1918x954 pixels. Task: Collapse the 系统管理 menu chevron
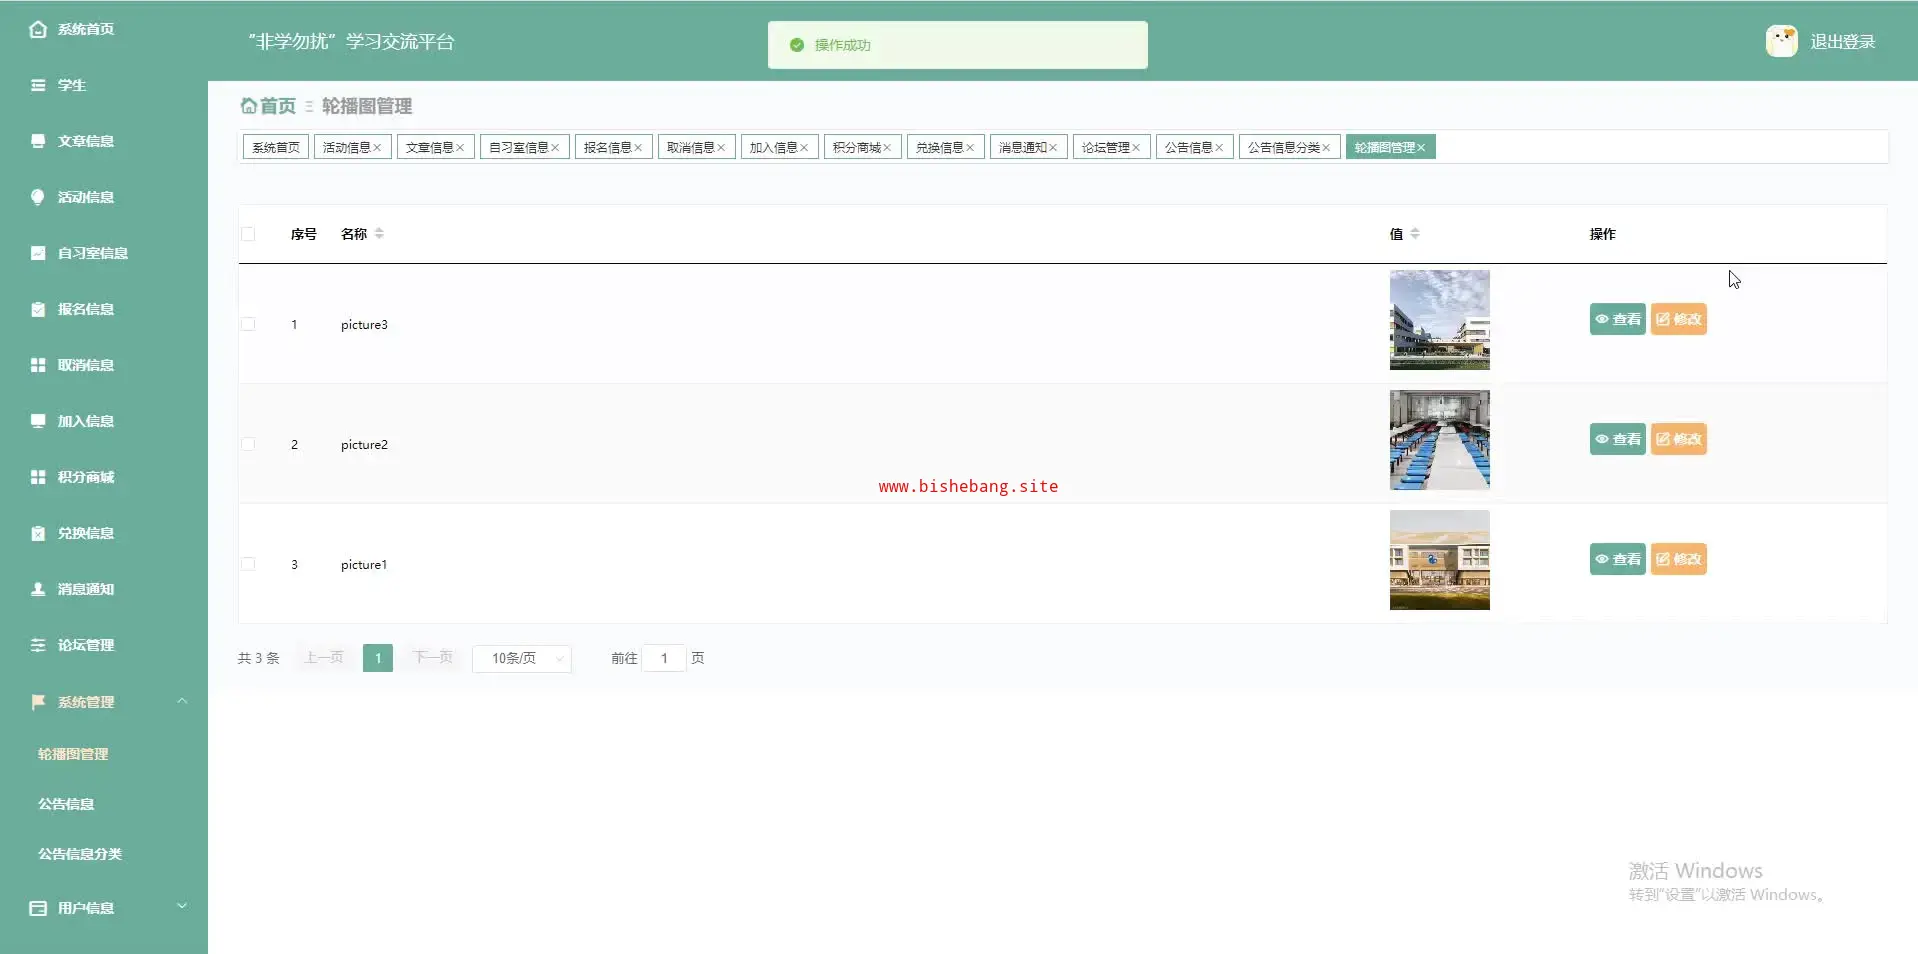click(182, 701)
